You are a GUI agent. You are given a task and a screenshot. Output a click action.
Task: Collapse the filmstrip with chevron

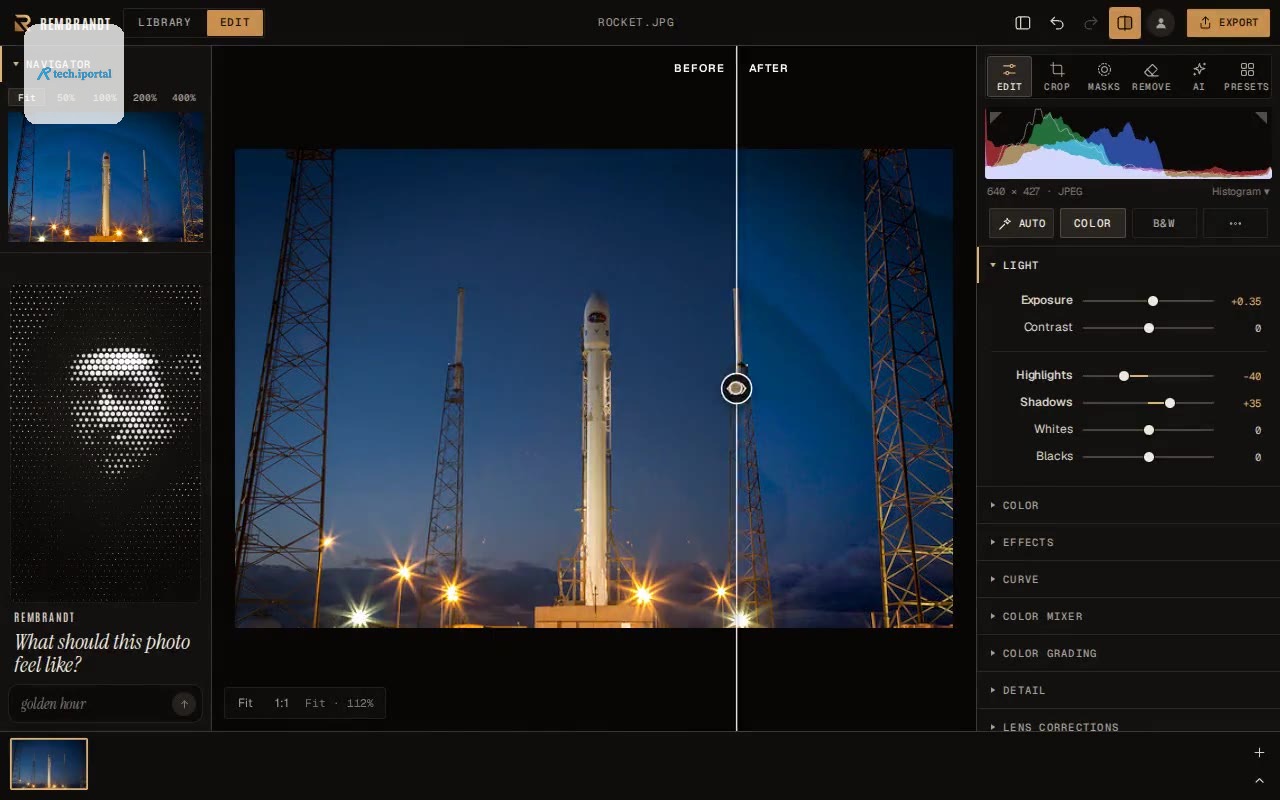pos(1259,780)
